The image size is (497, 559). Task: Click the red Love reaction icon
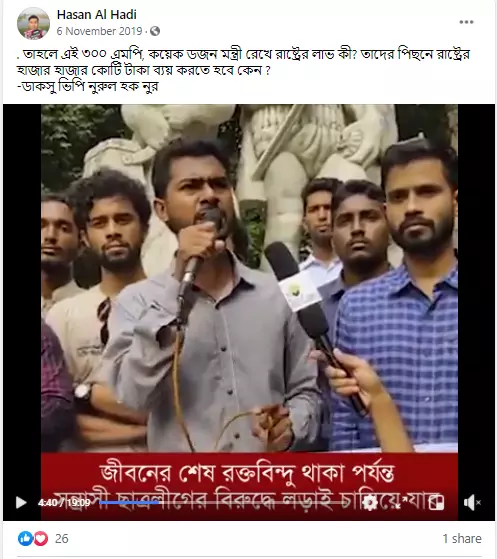coord(41,538)
